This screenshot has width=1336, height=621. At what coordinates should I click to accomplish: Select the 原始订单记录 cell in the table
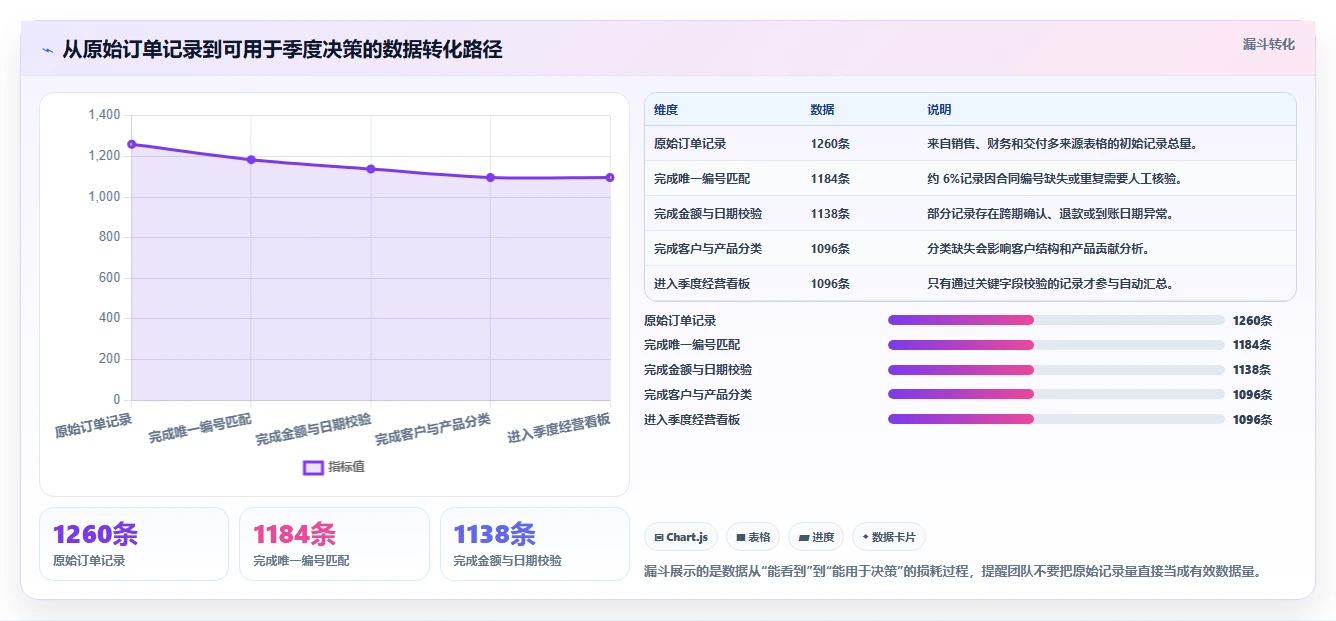click(x=690, y=144)
